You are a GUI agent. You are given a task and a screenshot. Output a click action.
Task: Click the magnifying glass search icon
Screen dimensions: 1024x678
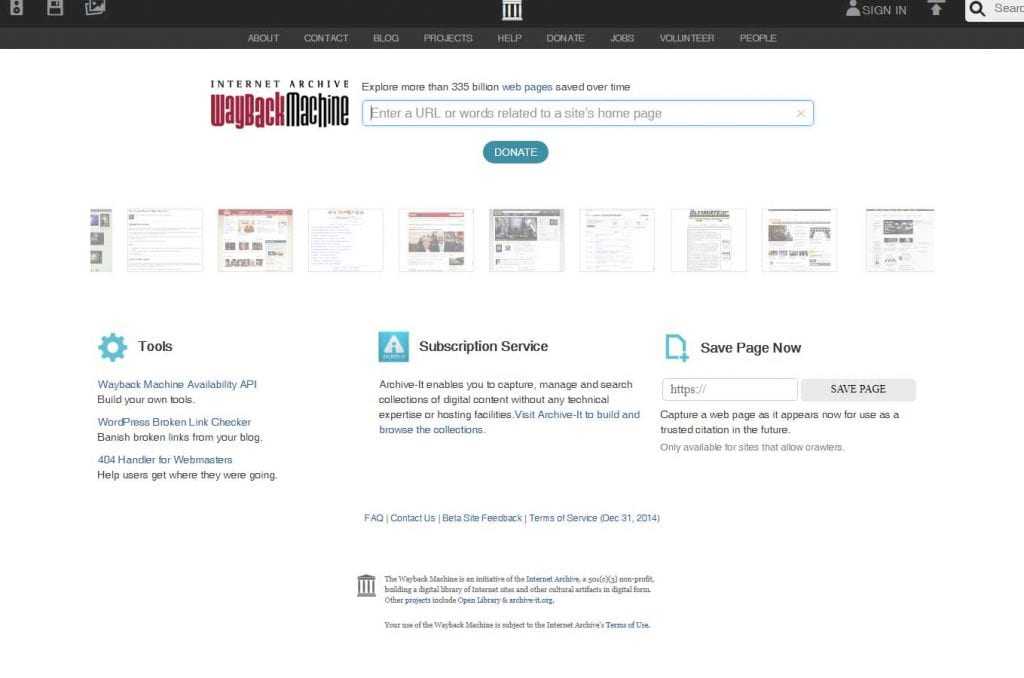click(977, 8)
